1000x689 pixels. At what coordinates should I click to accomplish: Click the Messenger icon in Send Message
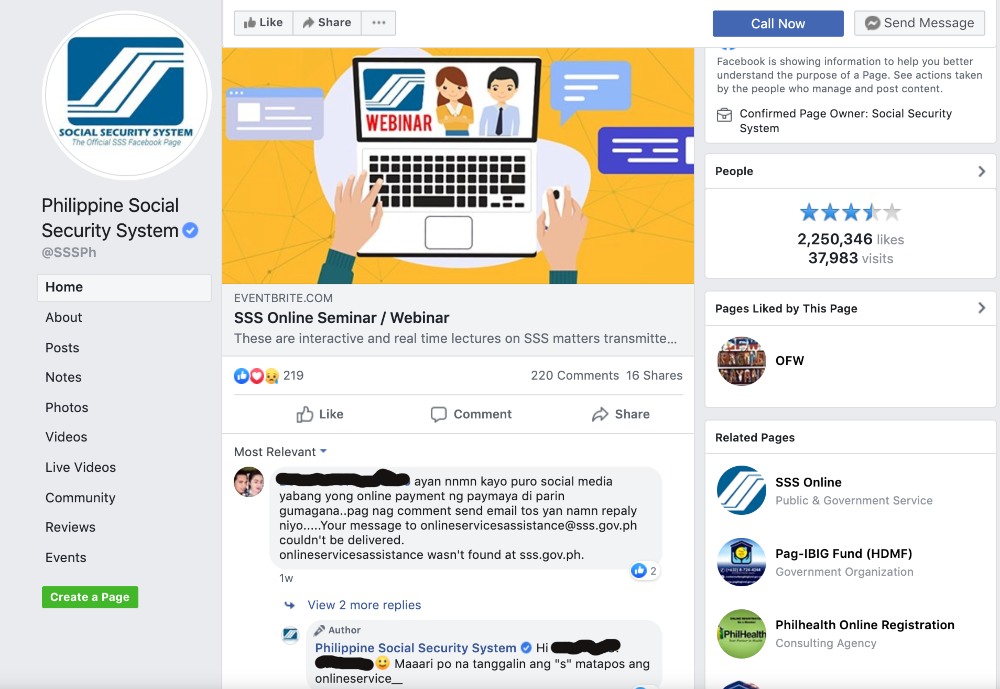coord(872,23)
